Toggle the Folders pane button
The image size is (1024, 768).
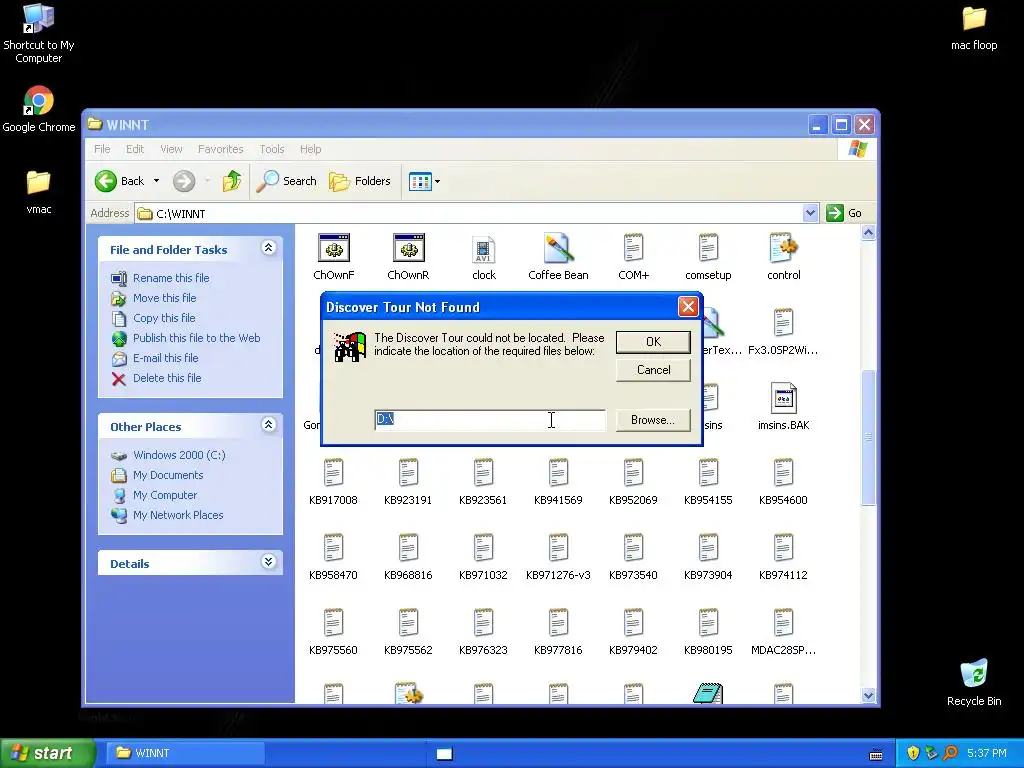tap(360, 181)
